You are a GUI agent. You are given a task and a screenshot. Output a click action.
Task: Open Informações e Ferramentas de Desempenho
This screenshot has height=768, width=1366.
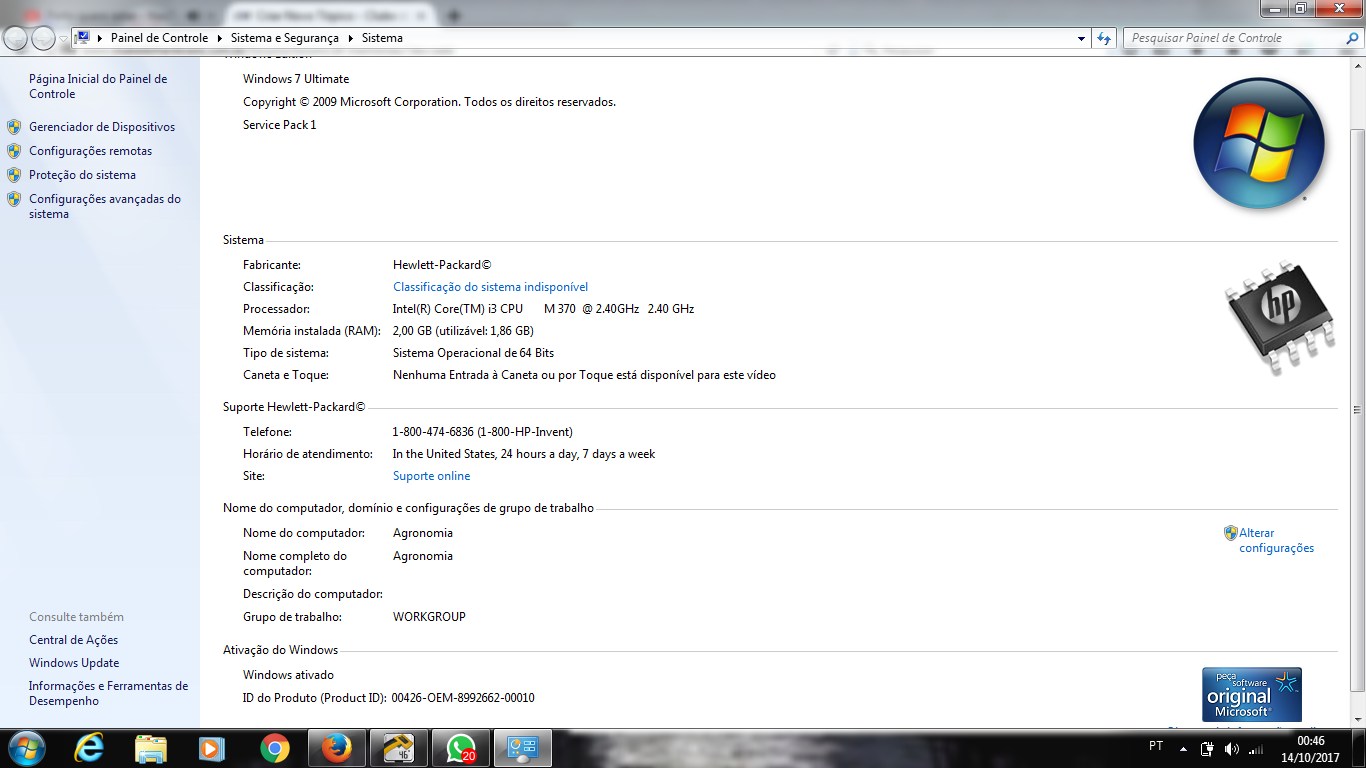tap(108, 693)
